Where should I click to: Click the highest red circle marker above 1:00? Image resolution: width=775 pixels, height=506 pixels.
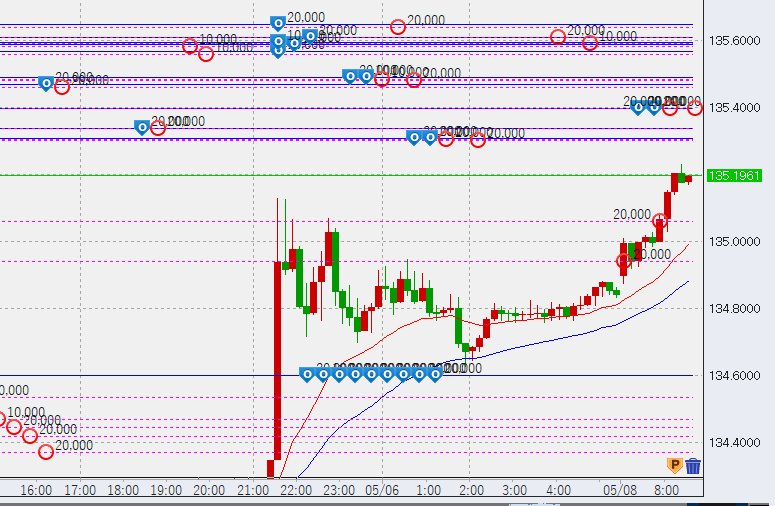398,27
